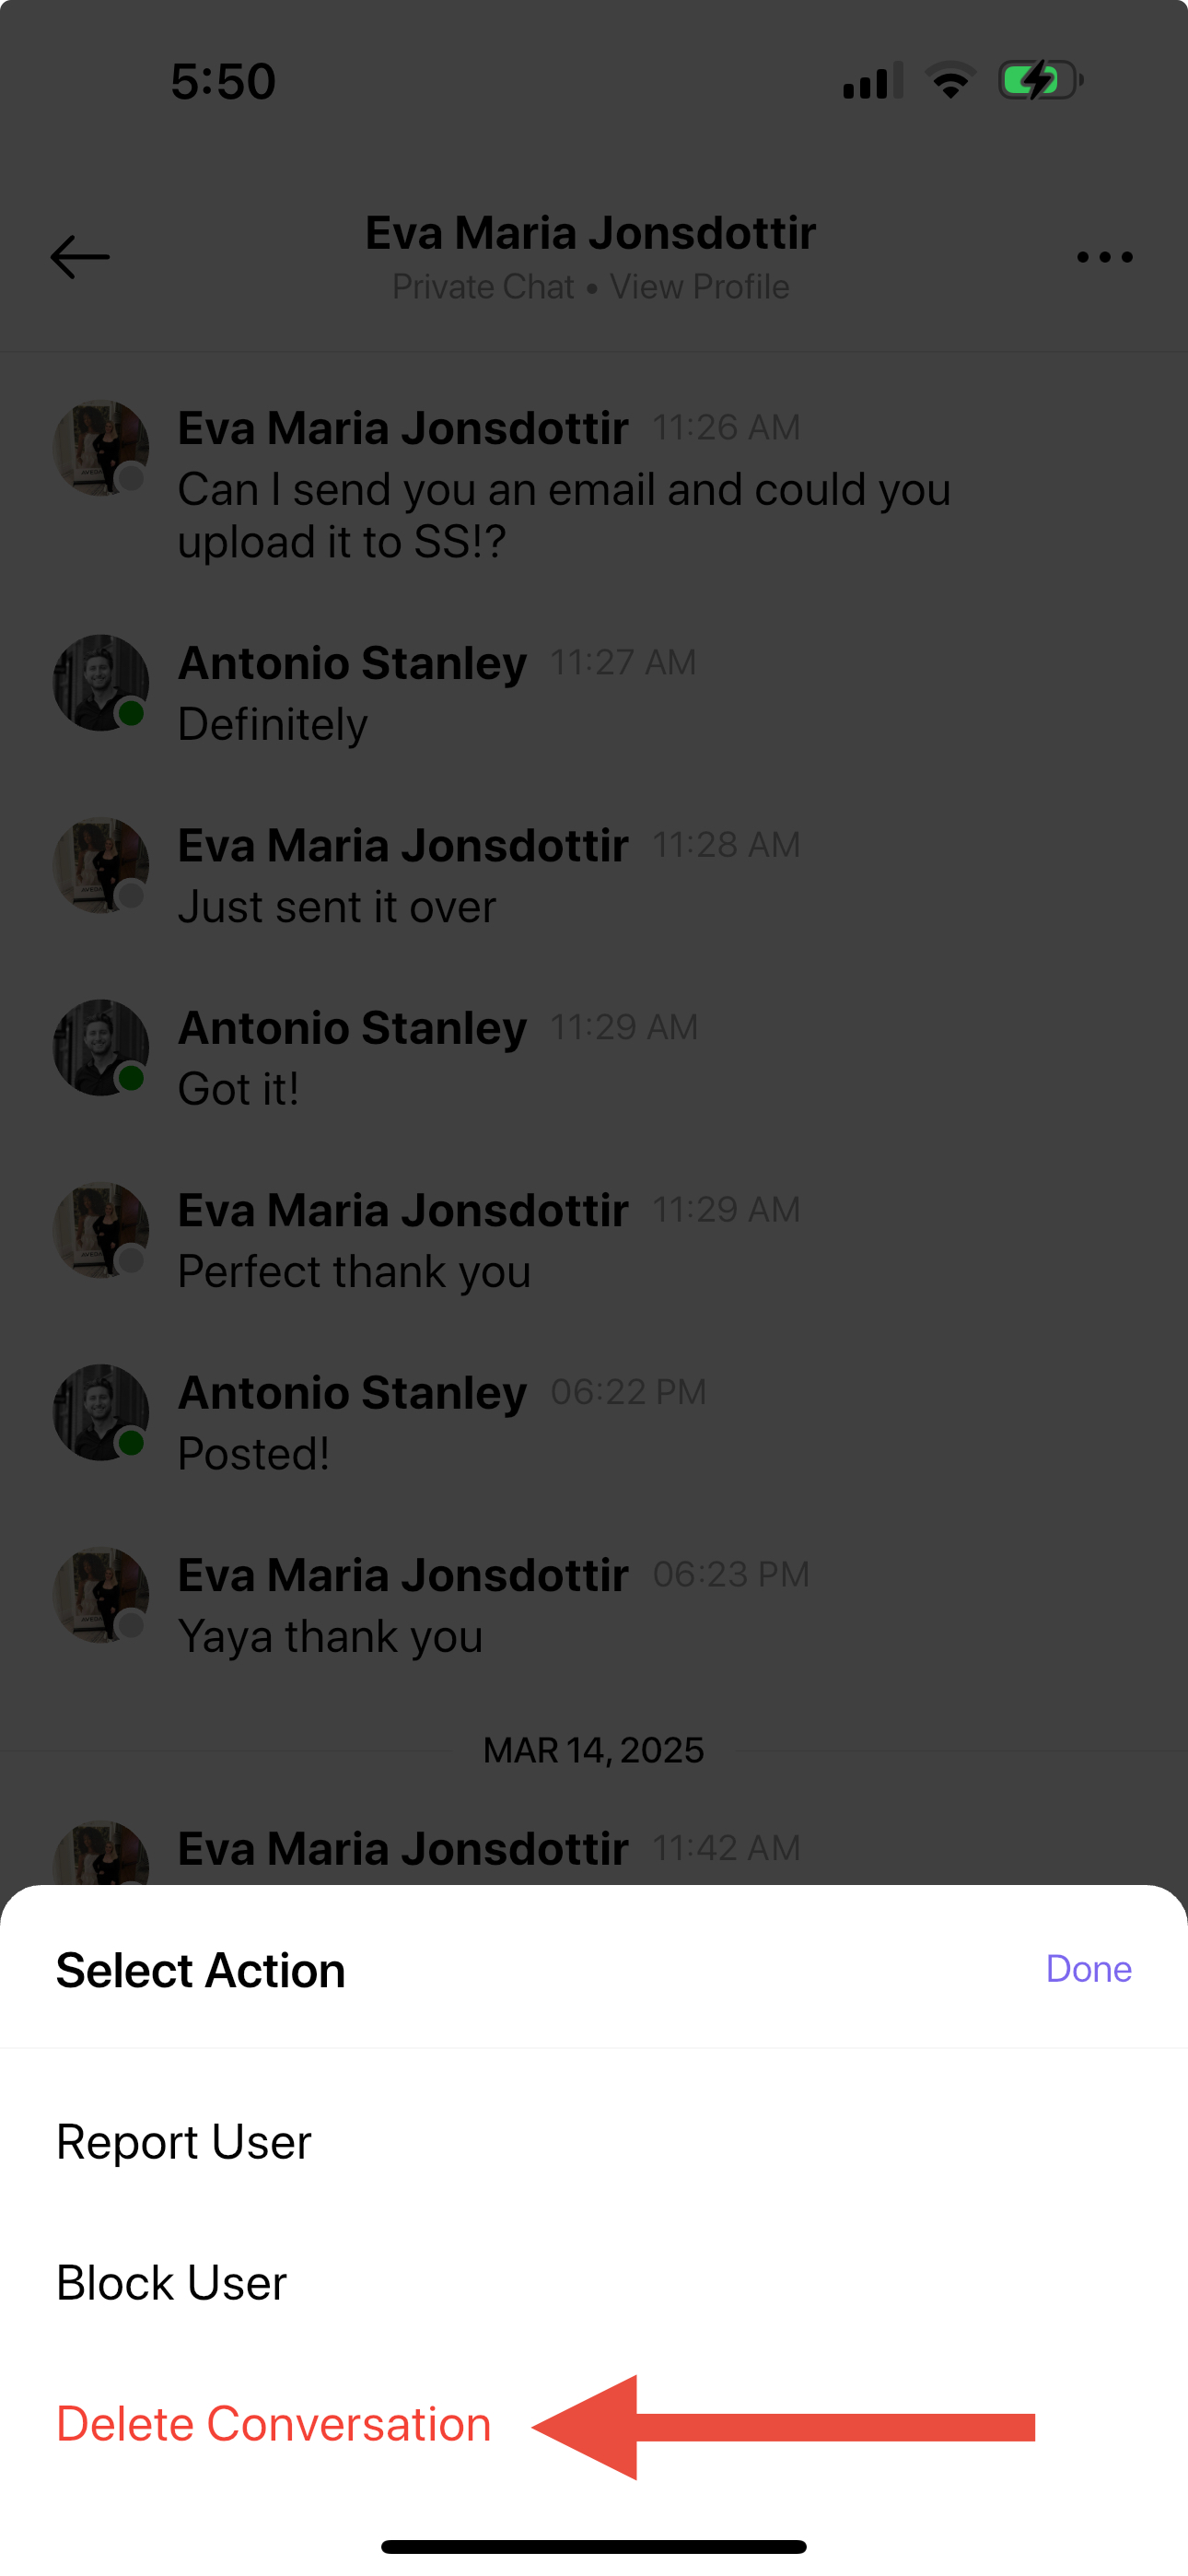Tap Antonio's avatar next to "Got it!"
Image resolution: width=1188 pixels, height=2576 pixels.
[x=101, y=1048]
